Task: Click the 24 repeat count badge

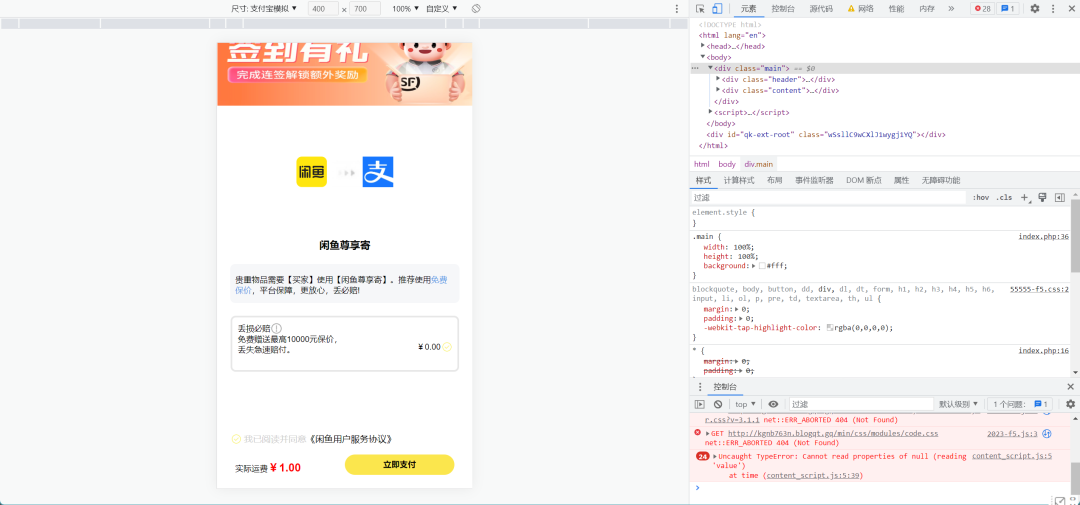Action: click(x=703, y=456)
